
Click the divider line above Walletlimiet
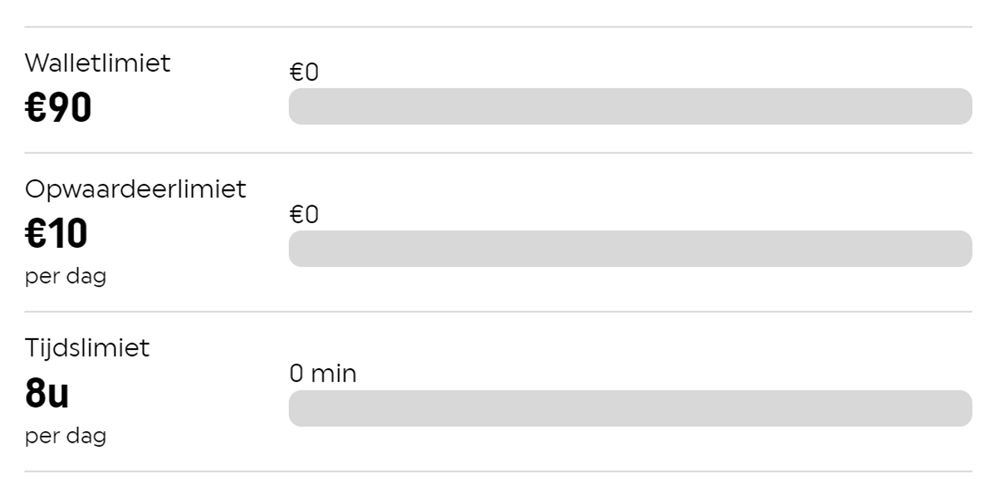(x=498, y=27)
